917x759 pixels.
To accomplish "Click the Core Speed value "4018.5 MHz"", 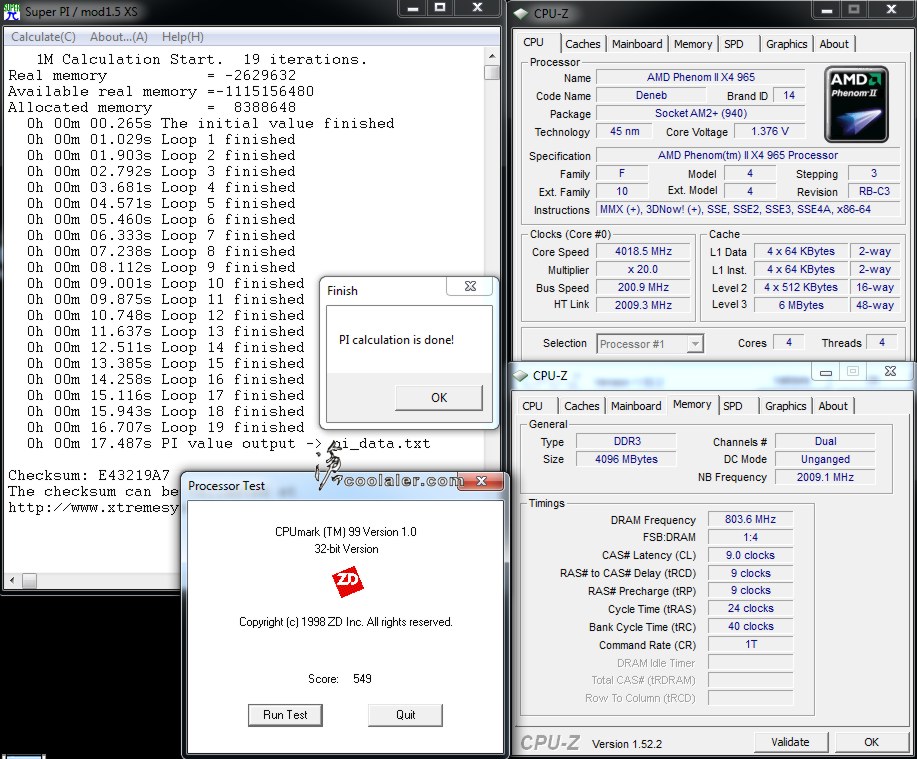I will click(x=643, y=251).
